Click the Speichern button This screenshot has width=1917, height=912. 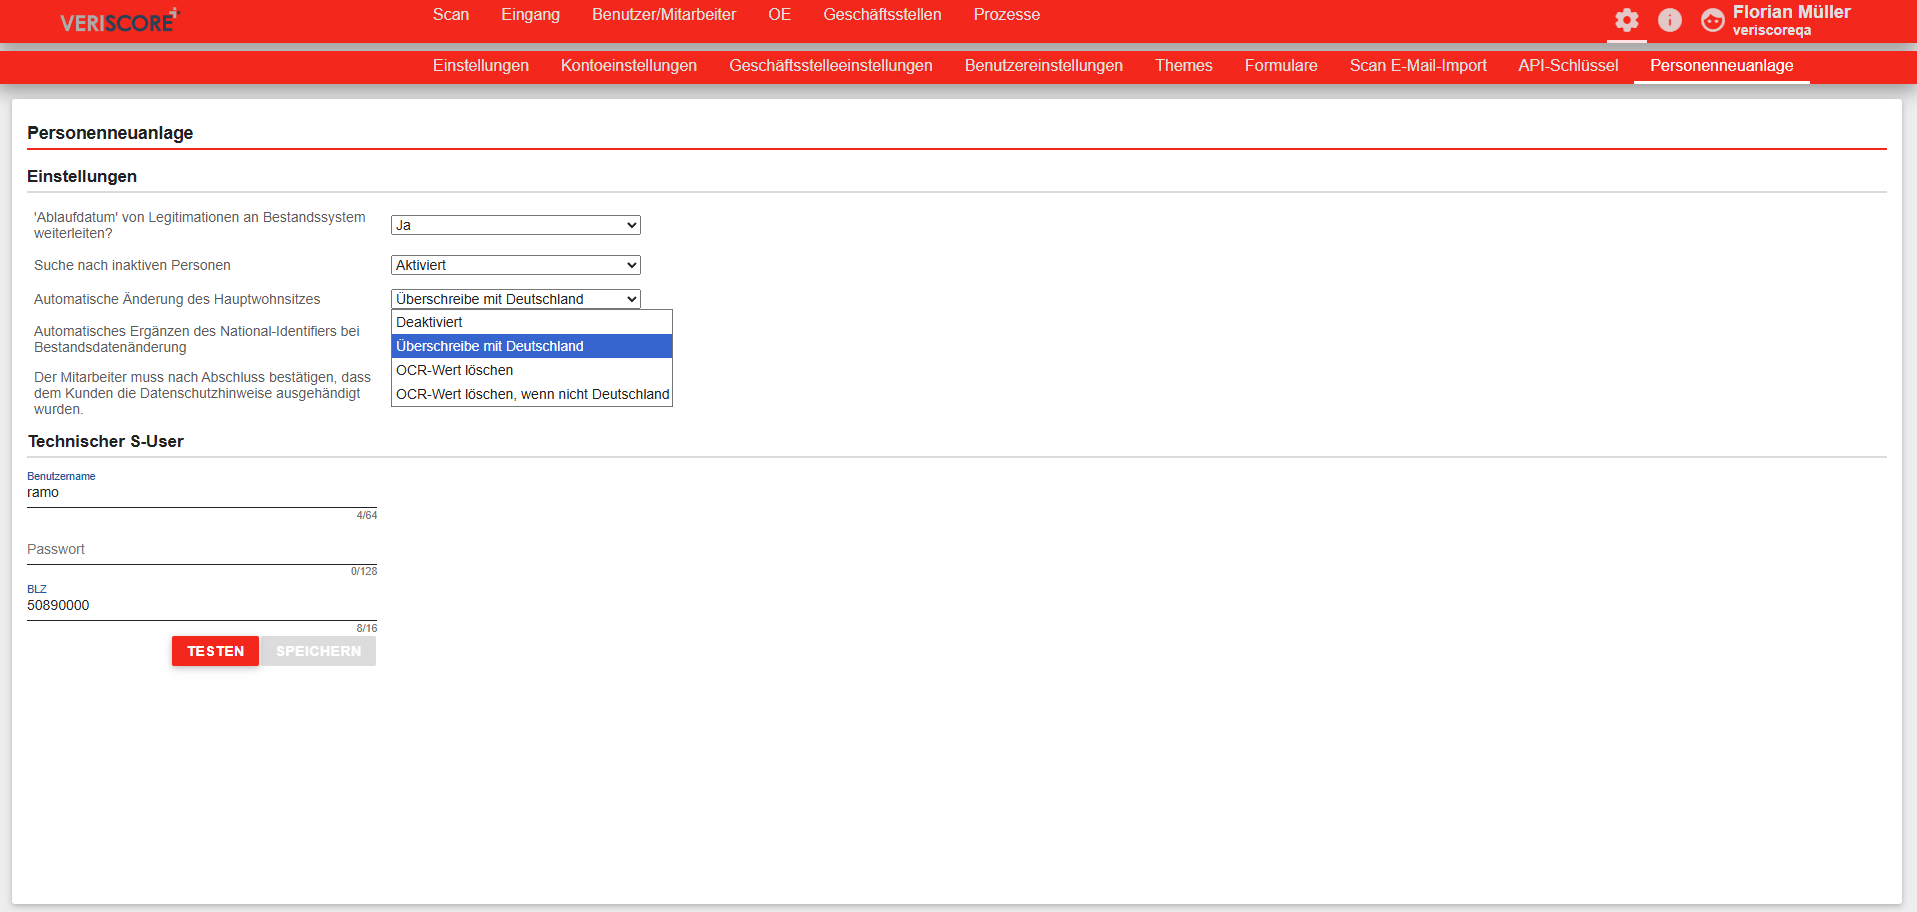[318, 651]
